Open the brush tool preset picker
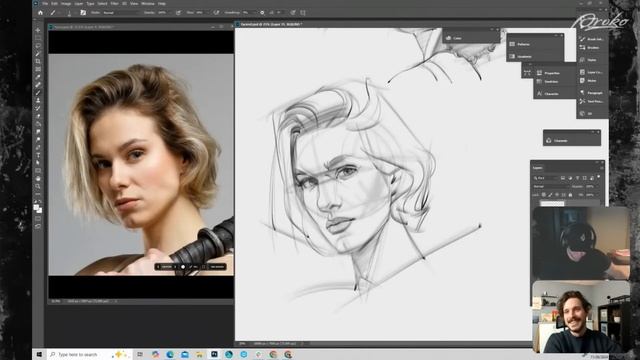The image size is (640, 360). pos(56,13)
